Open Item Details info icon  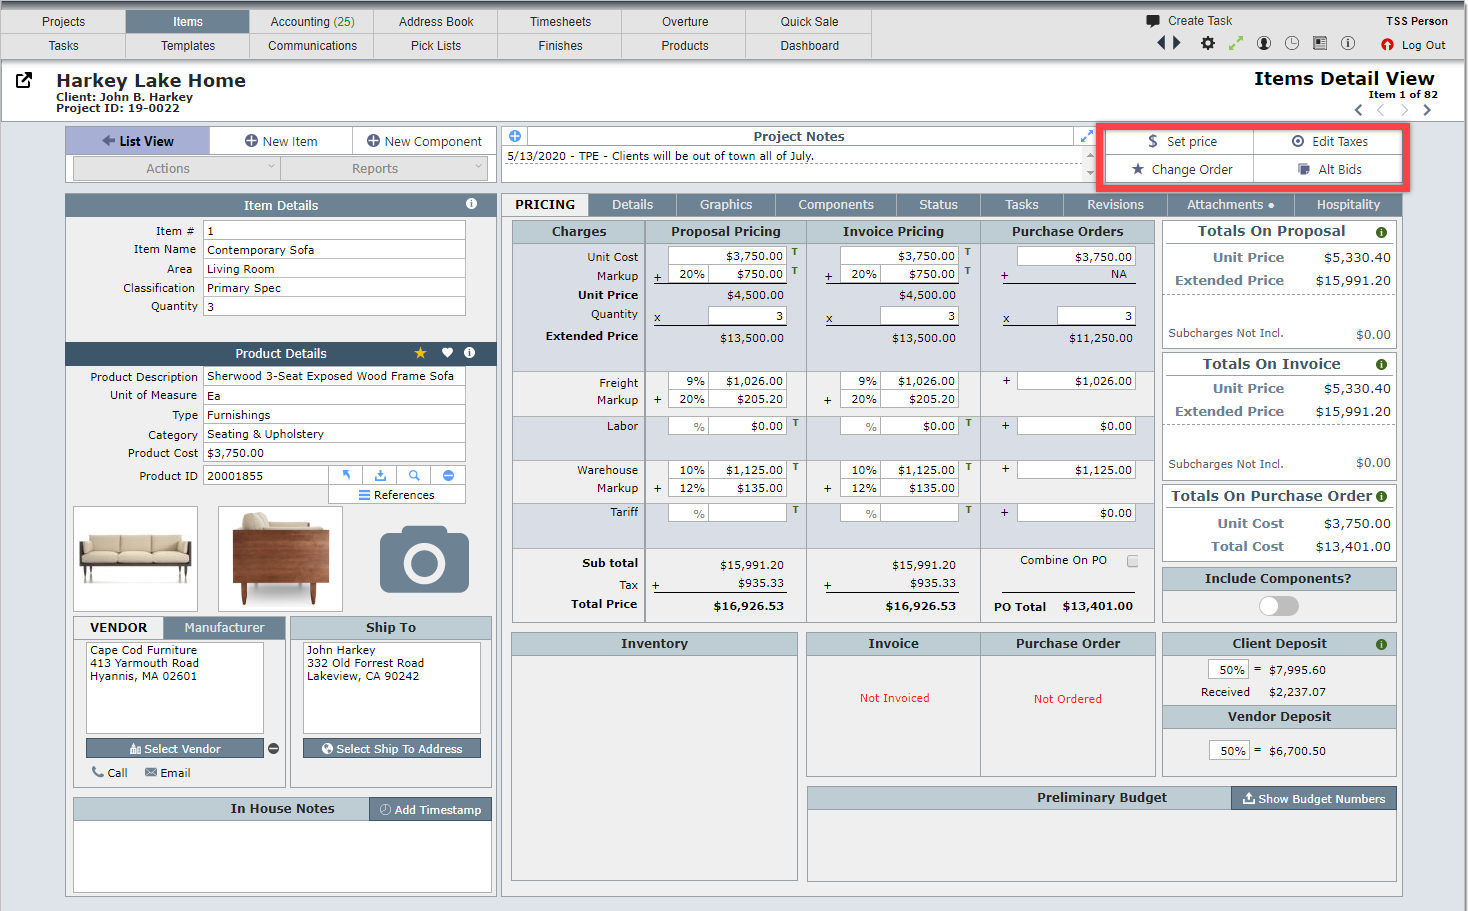[x=471, y=204]
